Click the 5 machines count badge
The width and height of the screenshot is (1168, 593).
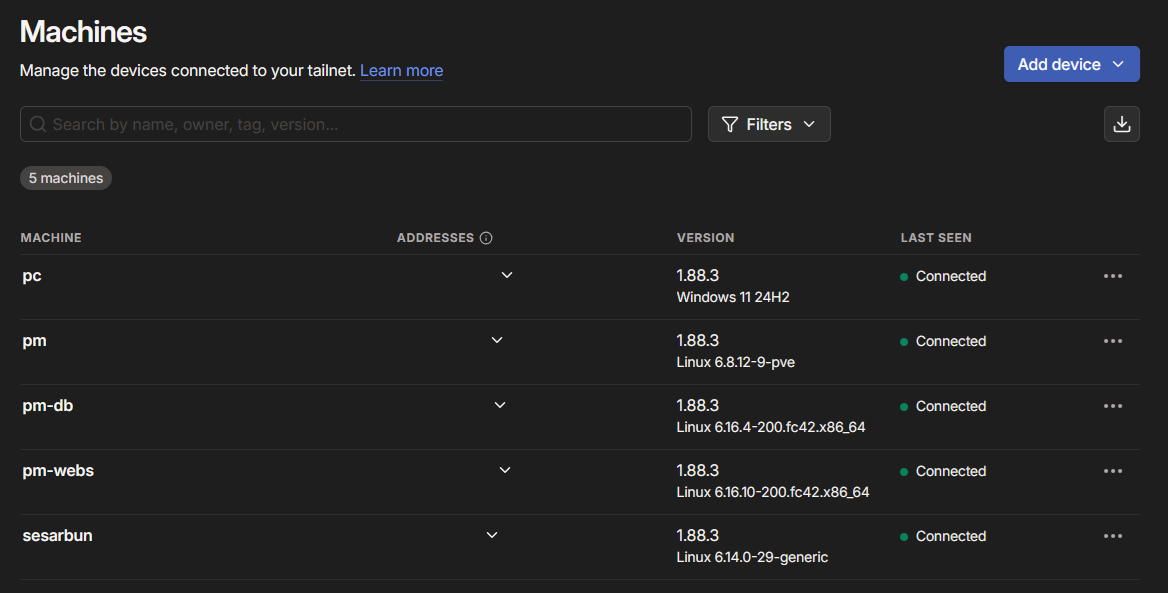pyautogui.click(x=66, y=178)
